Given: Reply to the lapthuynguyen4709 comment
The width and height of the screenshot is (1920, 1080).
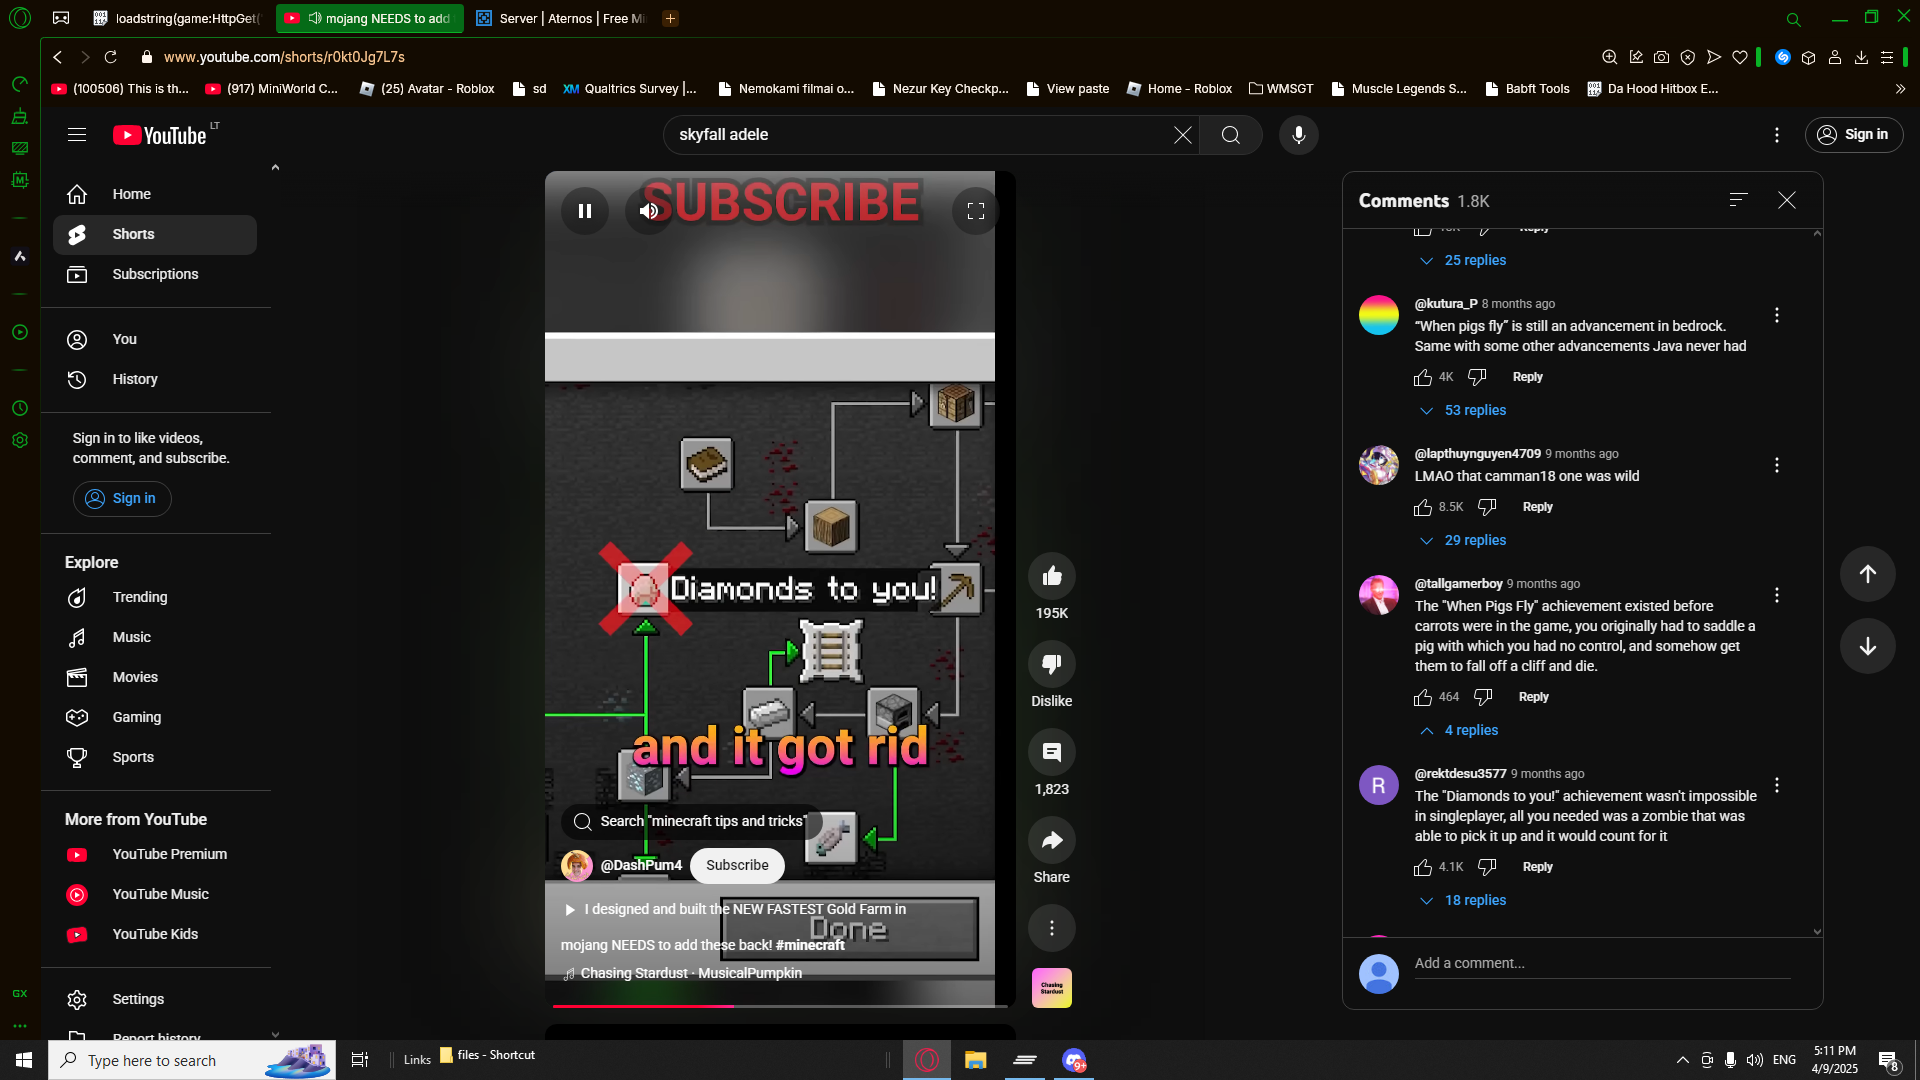Looking at the screenshot, I should click(1537, 507).
